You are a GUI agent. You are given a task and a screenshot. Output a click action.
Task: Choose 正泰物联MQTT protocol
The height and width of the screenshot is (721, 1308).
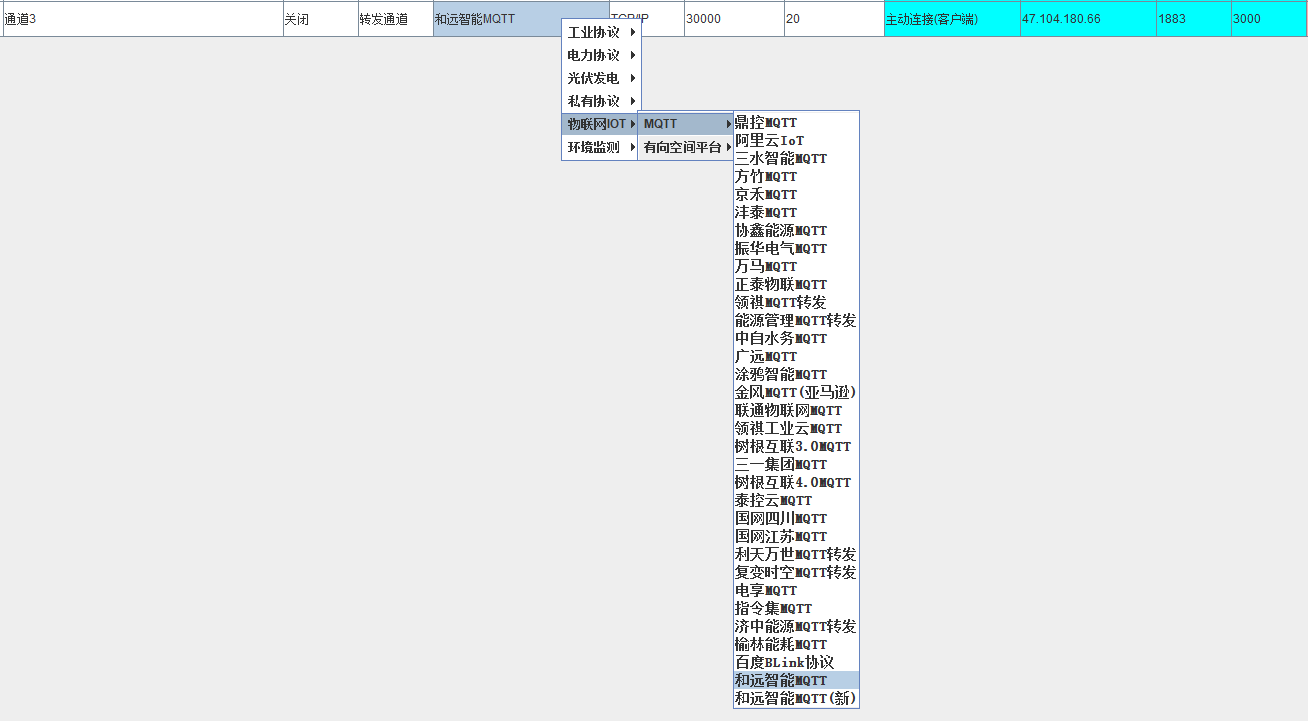coord(796,284)
